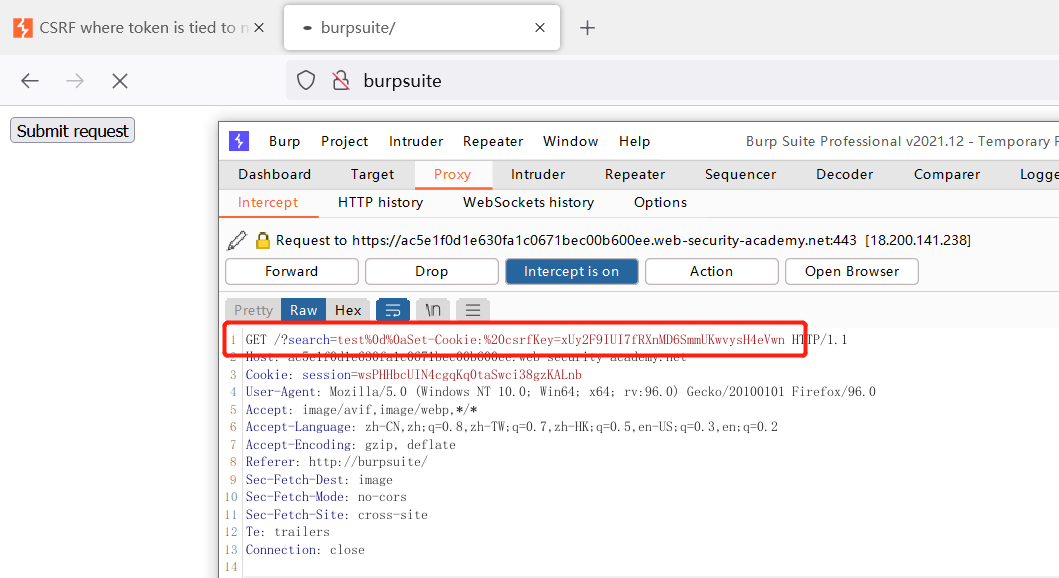Toggle the word wrap icon button
Viewport: 1059px width, 578px height.
click(392, 310)
